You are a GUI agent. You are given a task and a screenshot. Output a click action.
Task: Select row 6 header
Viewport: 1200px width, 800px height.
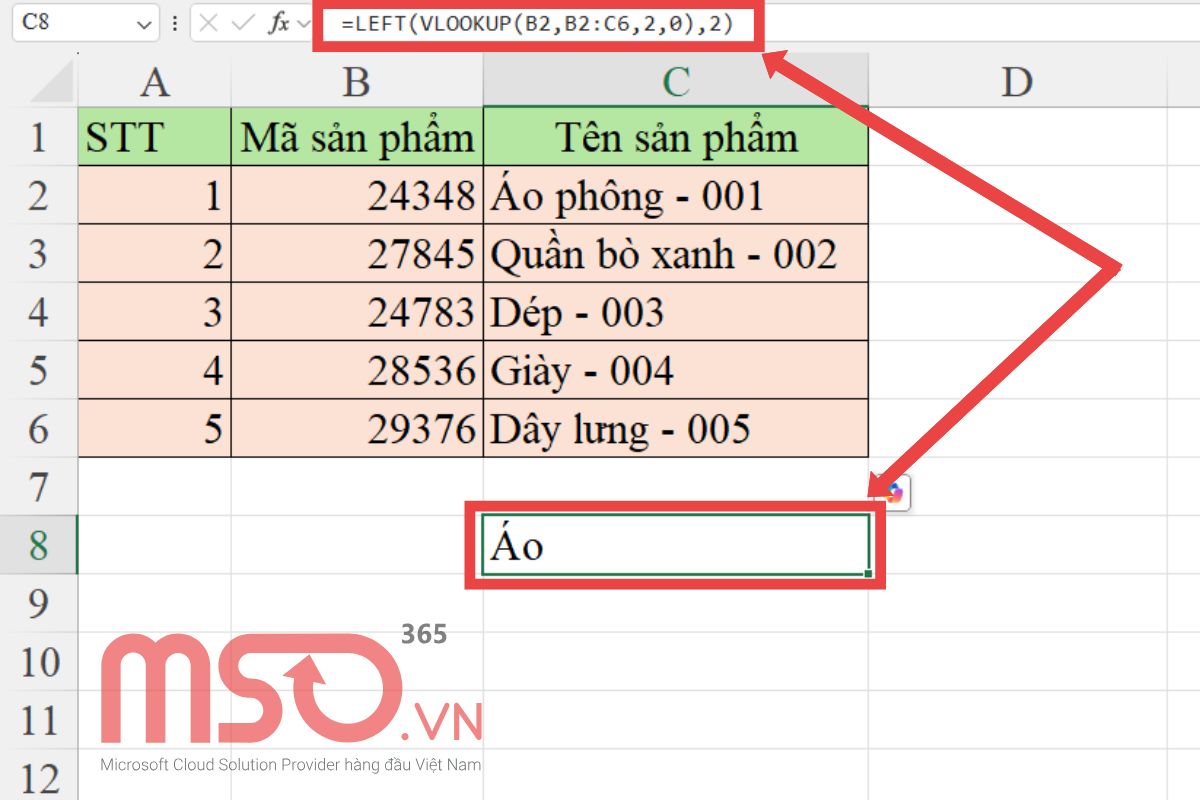(39, 429)
